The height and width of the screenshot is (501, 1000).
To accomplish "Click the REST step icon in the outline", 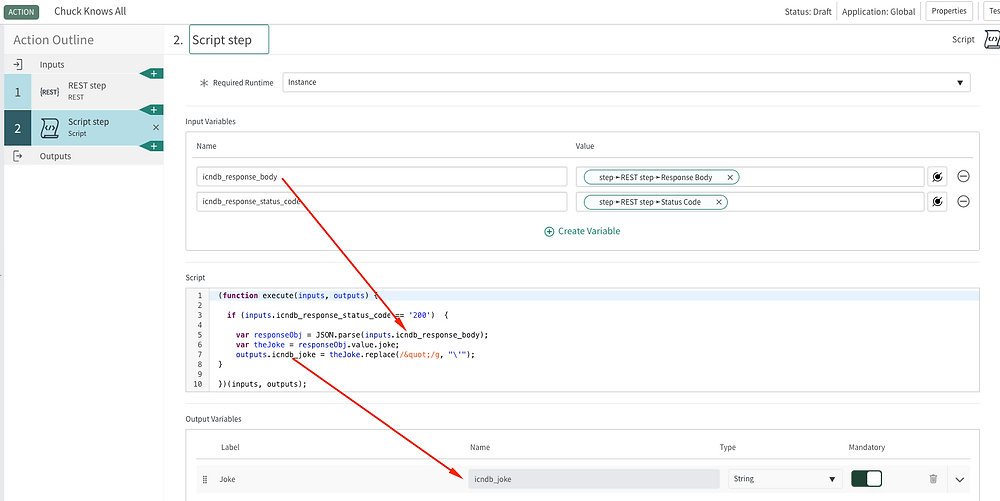I will (50, 92).
